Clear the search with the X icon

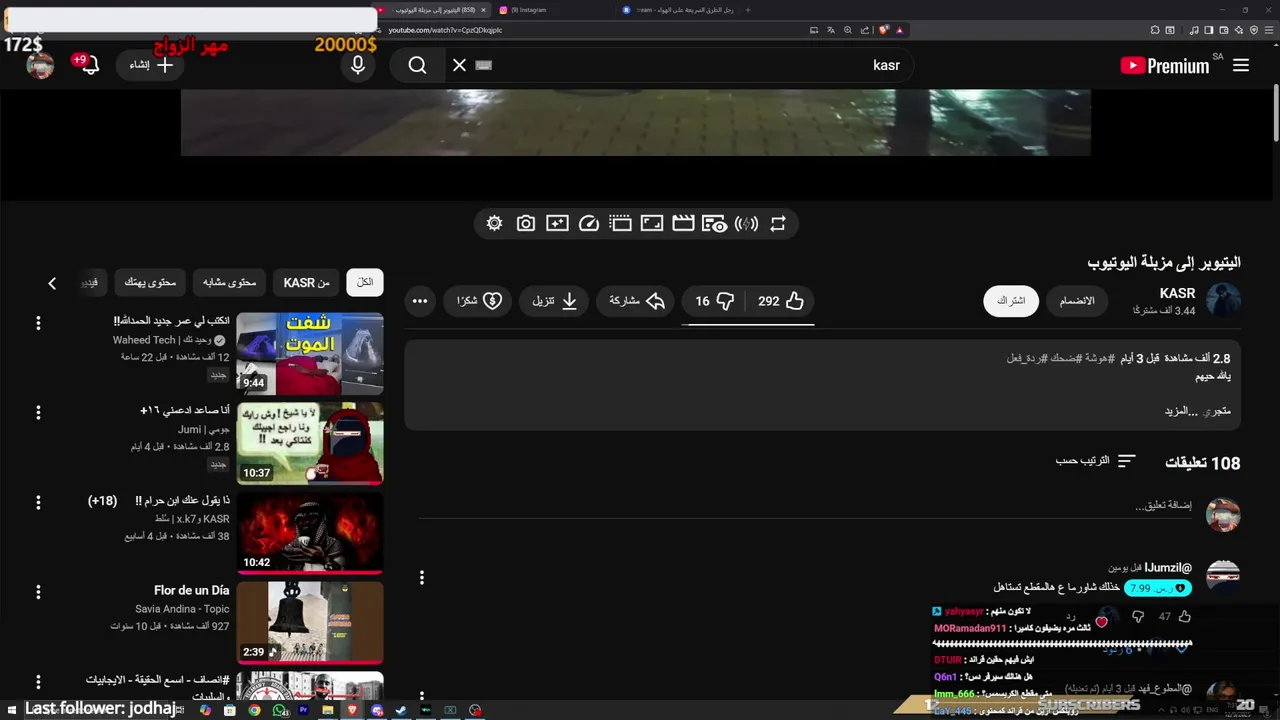coord(459,65)
